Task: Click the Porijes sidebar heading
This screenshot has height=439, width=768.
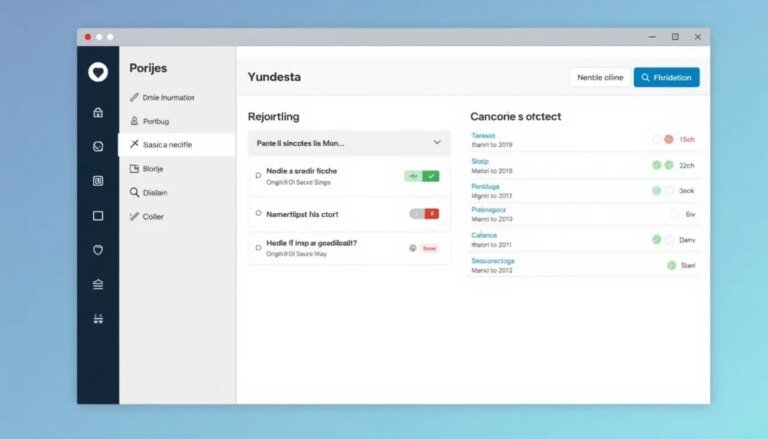Action: coord(148,68)
